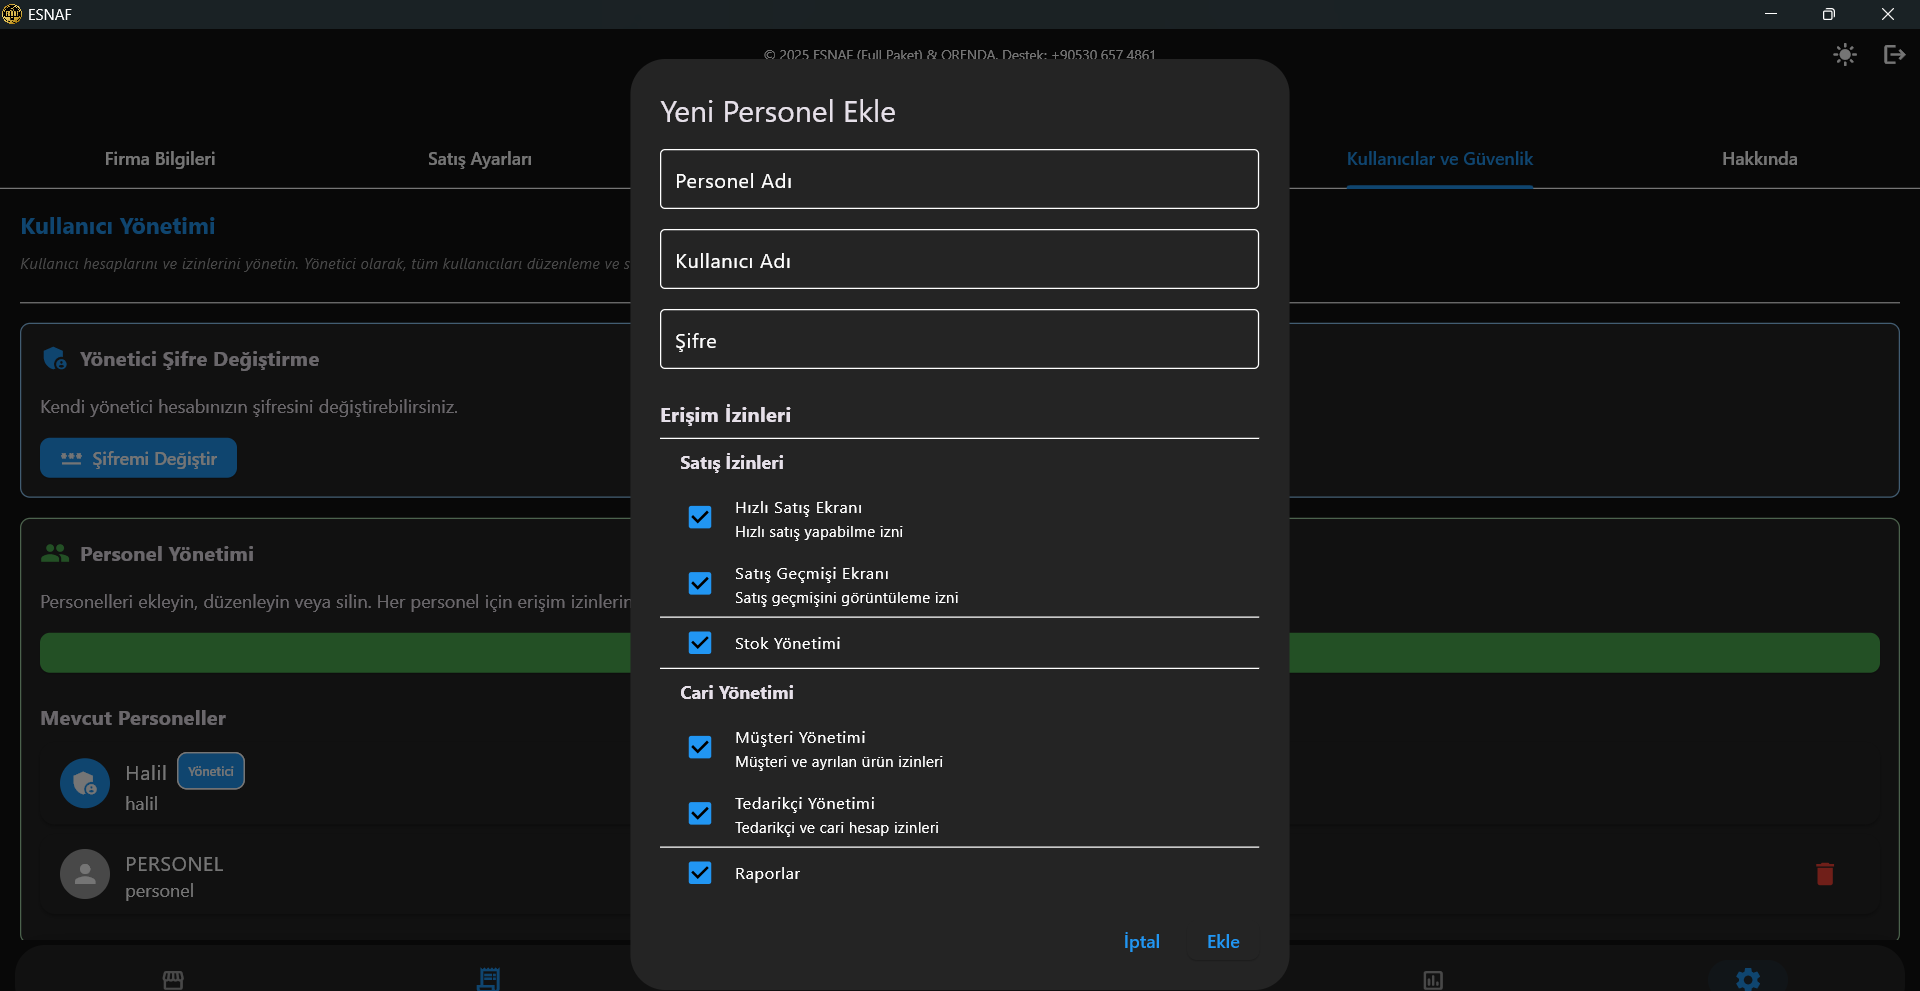Open the store icon in bottom navigation
This screenshot has height=991, width=1920.
(173, 979)
